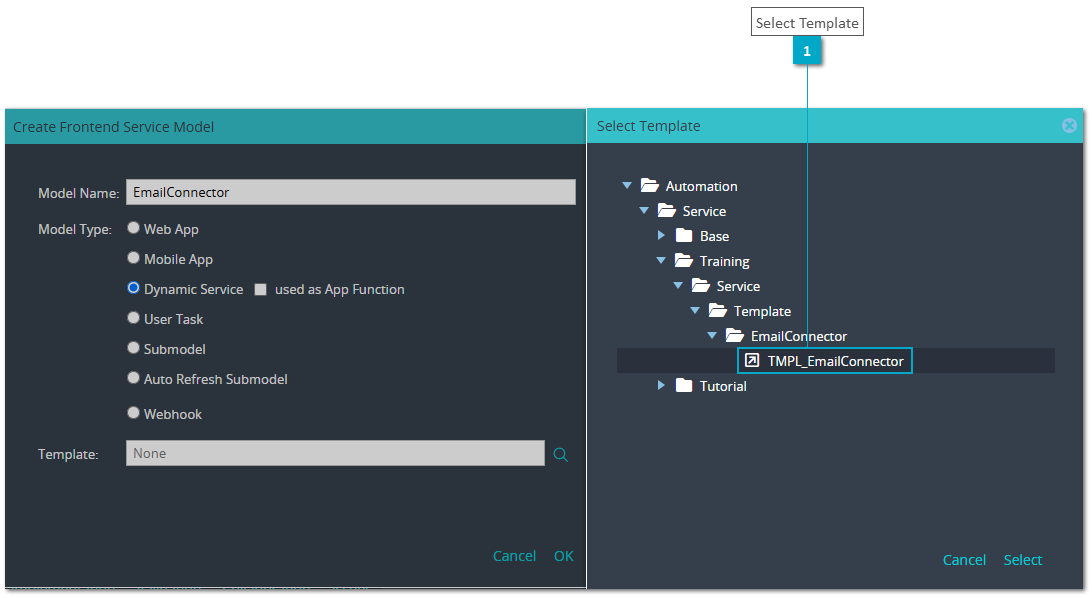Click the Training folder icon

684,261
